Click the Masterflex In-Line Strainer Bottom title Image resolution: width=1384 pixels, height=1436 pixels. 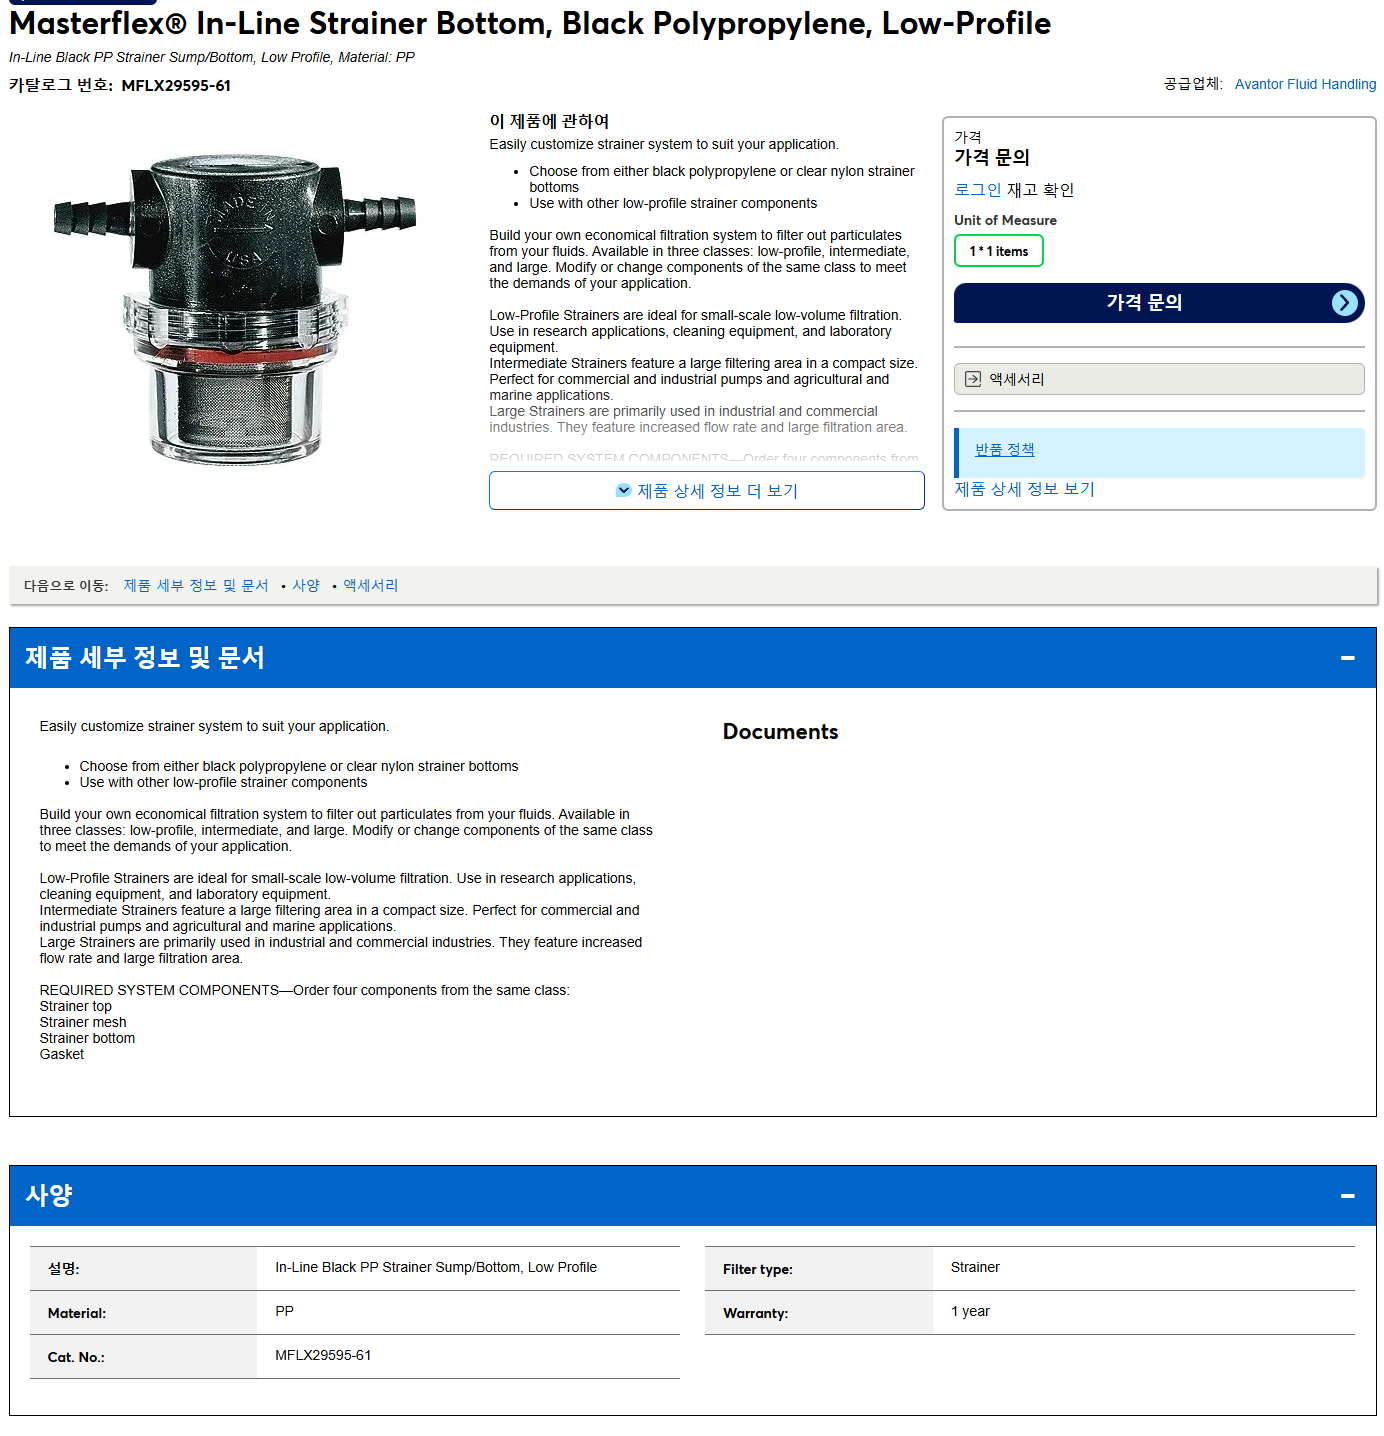click(530, 23)
